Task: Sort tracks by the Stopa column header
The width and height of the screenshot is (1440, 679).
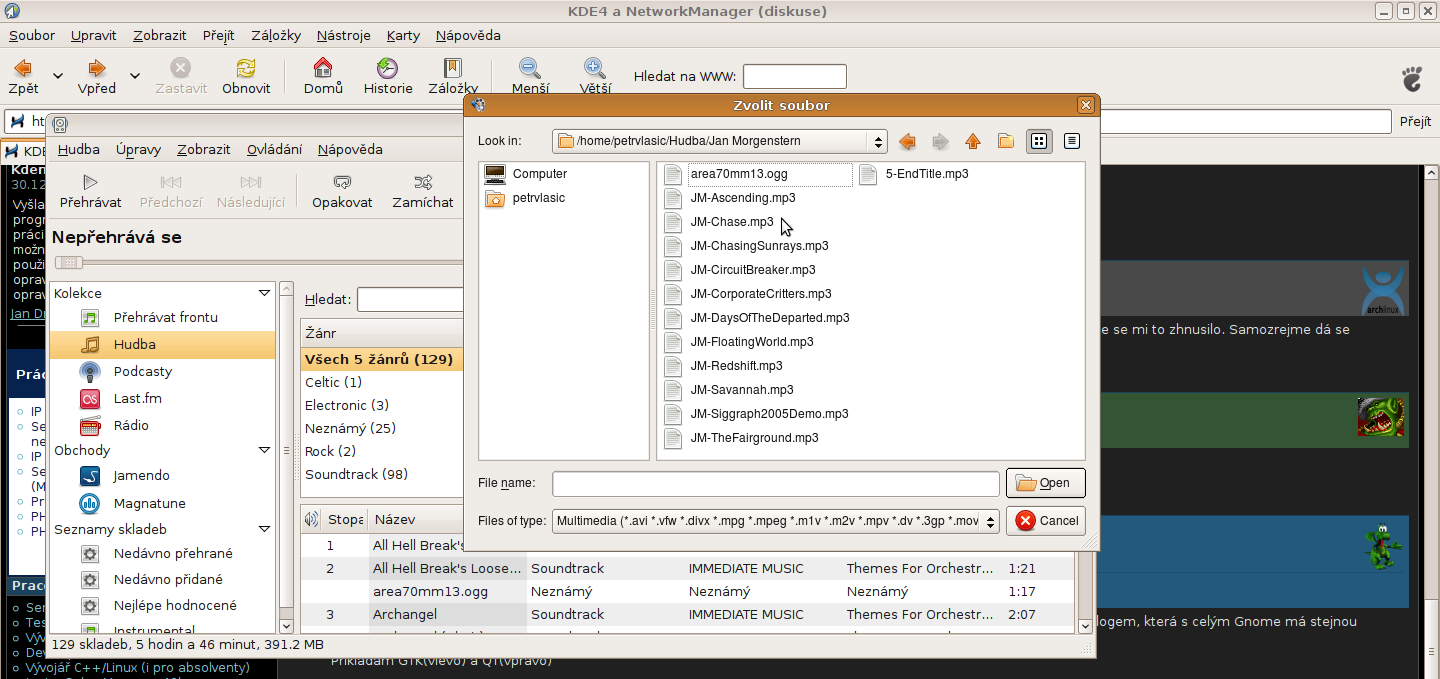Action: pyautogui.click(x=346, y=519)
